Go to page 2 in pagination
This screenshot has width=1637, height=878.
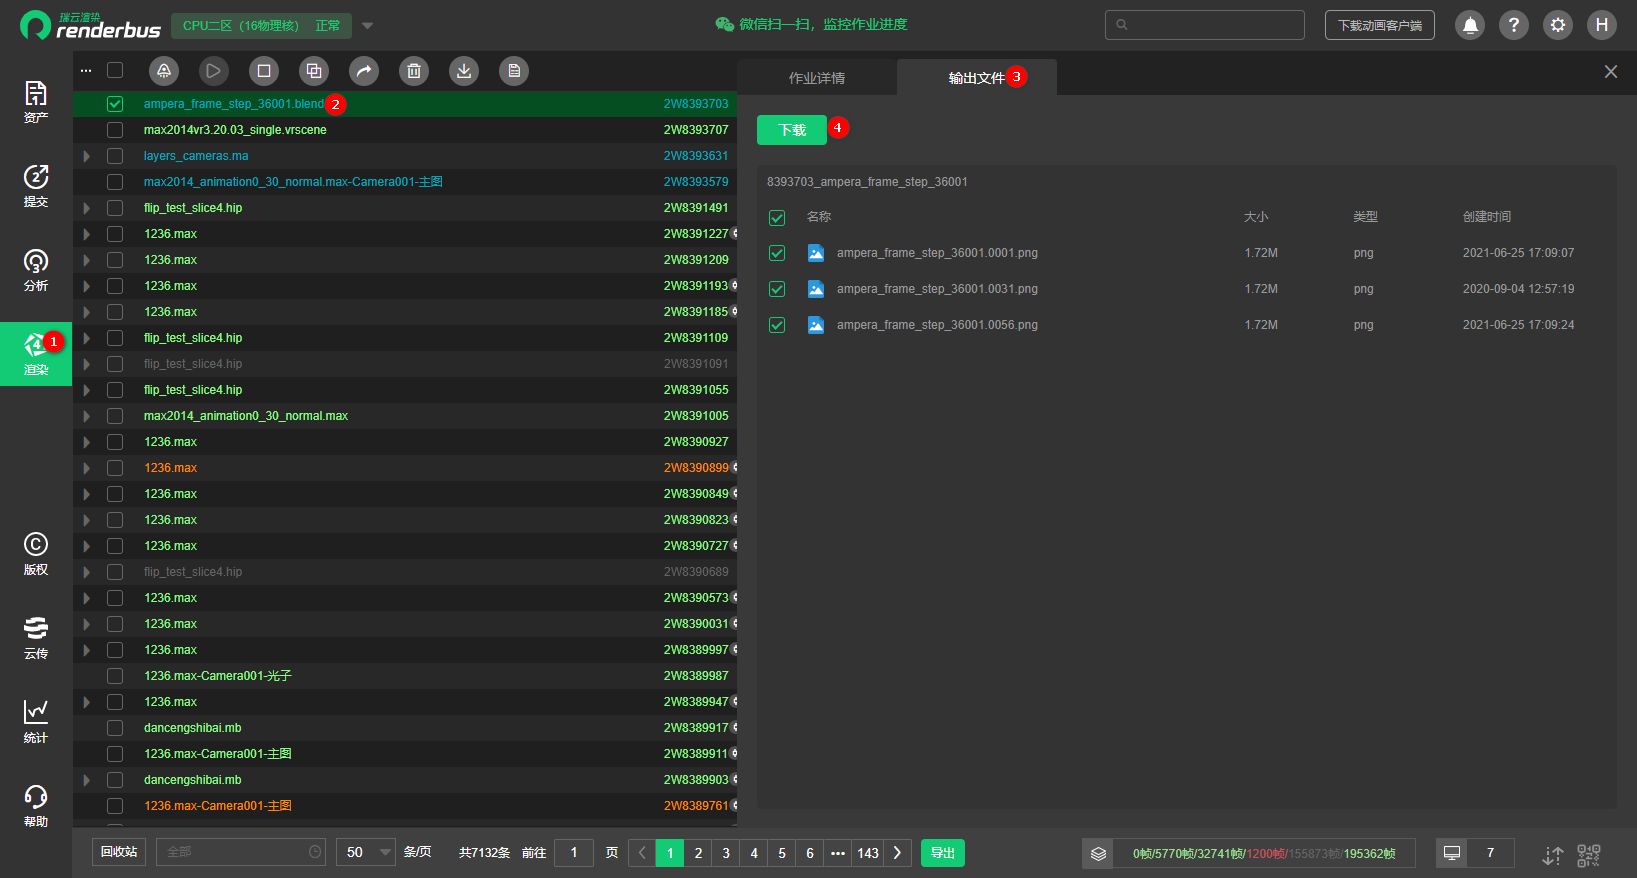pos(698,853)
